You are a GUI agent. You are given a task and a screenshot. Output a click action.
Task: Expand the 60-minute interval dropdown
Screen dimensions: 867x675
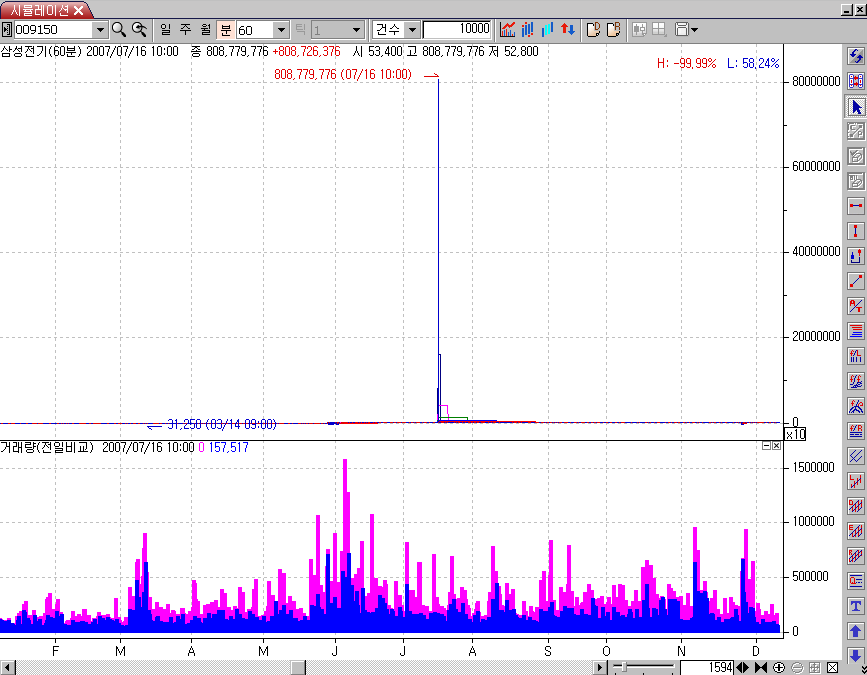tap(281, 30)
